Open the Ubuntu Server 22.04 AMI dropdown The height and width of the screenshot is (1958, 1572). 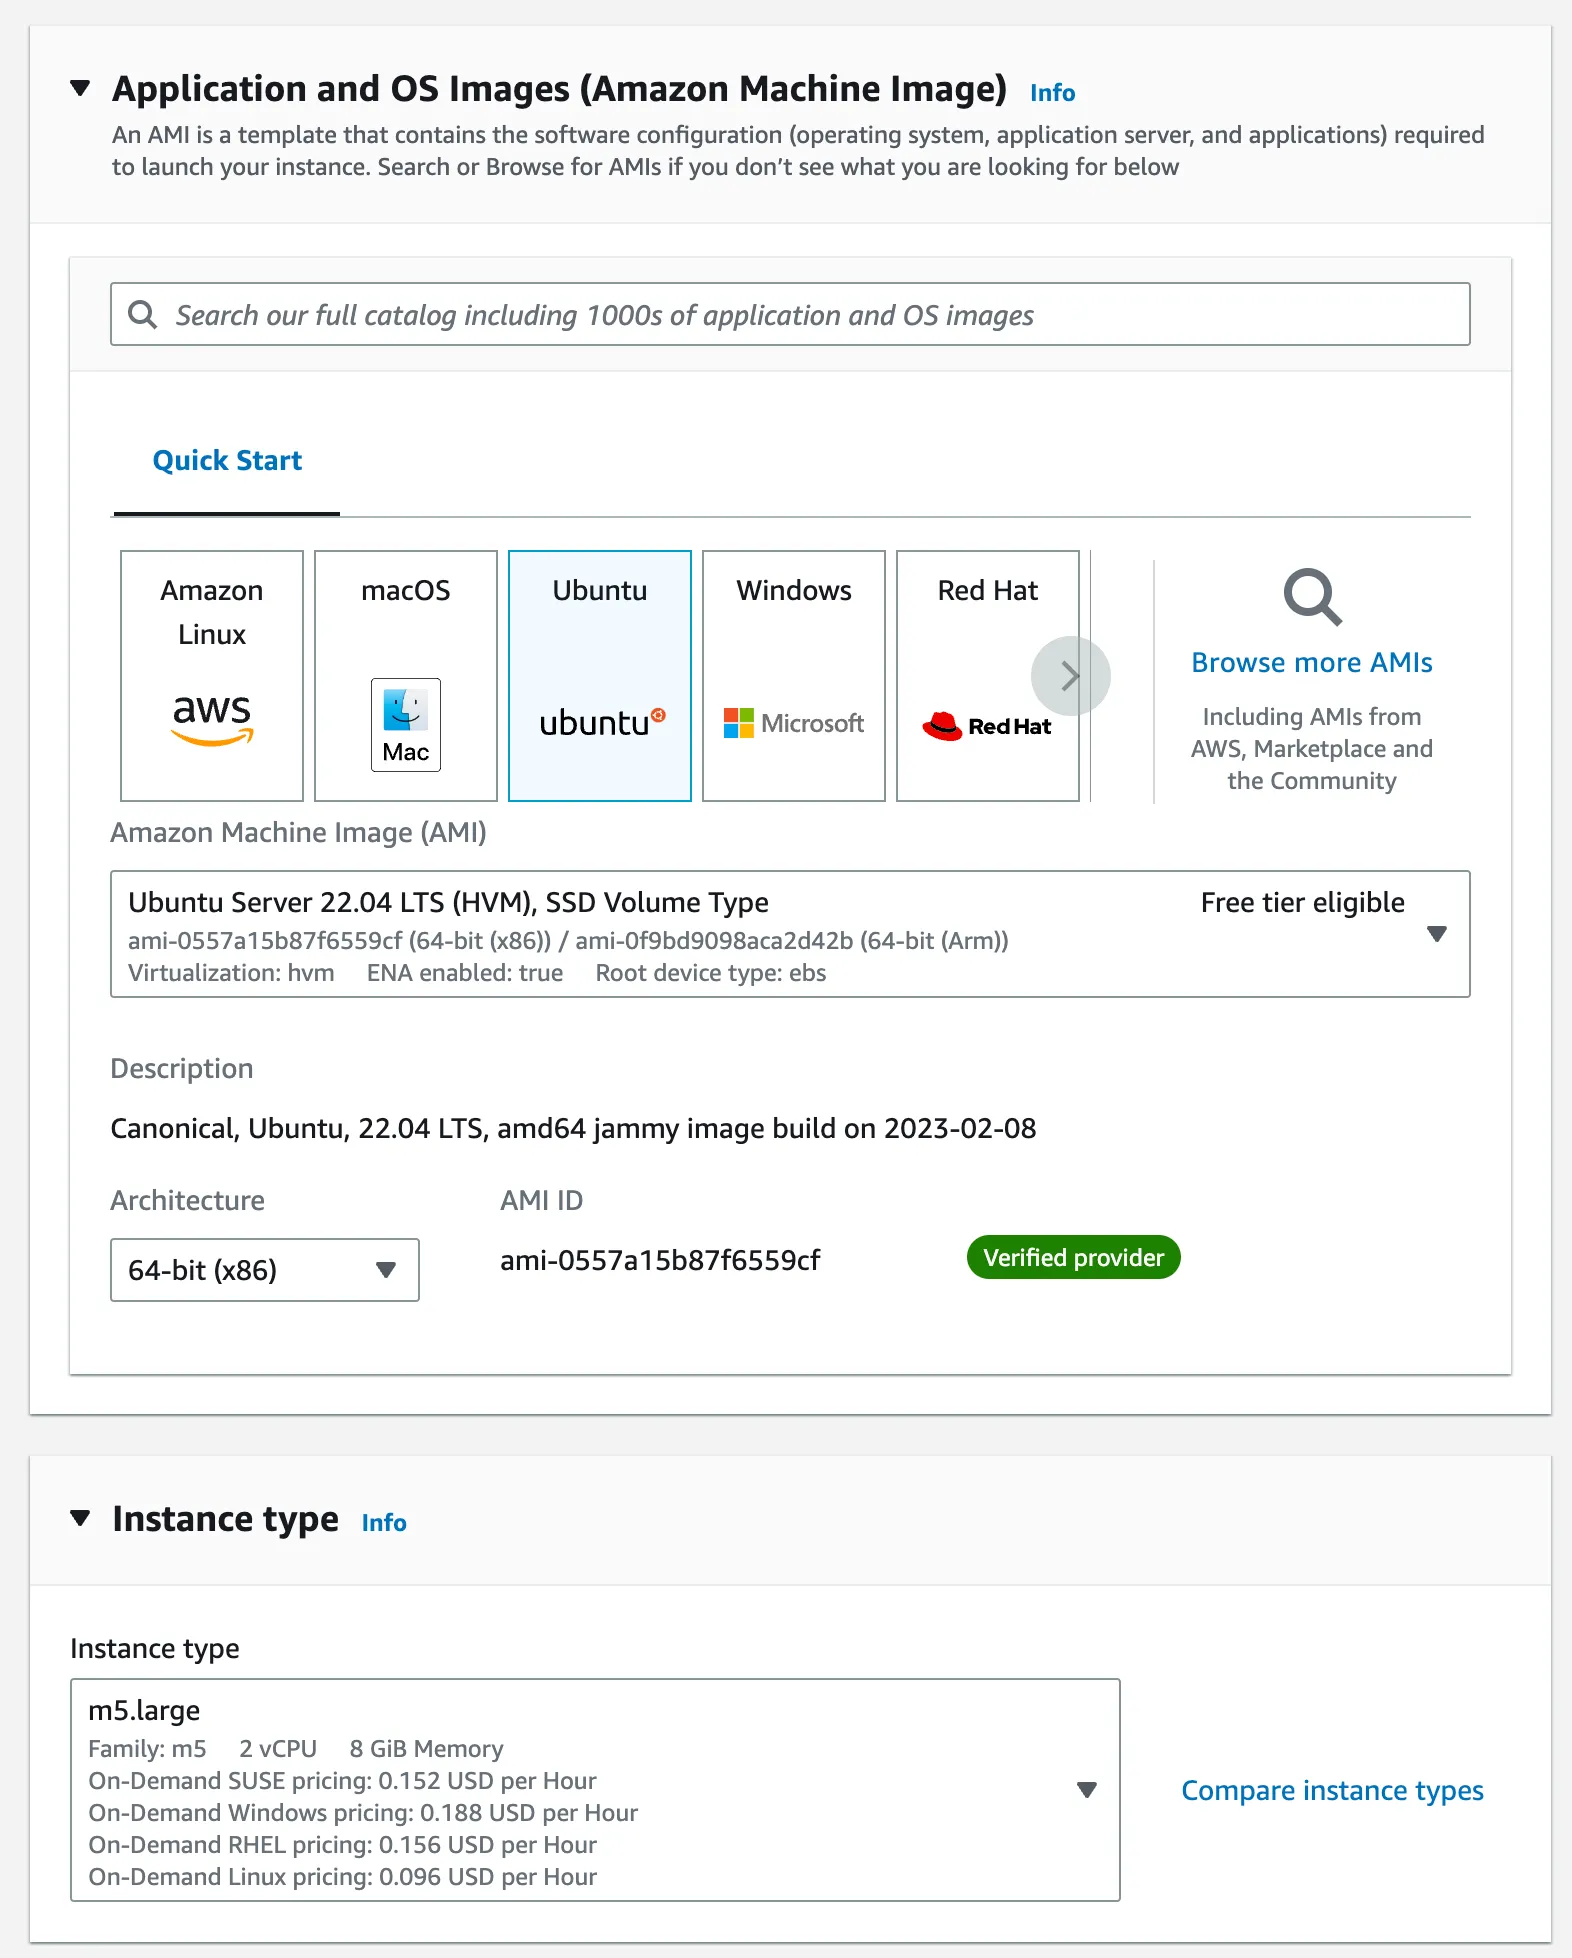(x=790, y=934)
